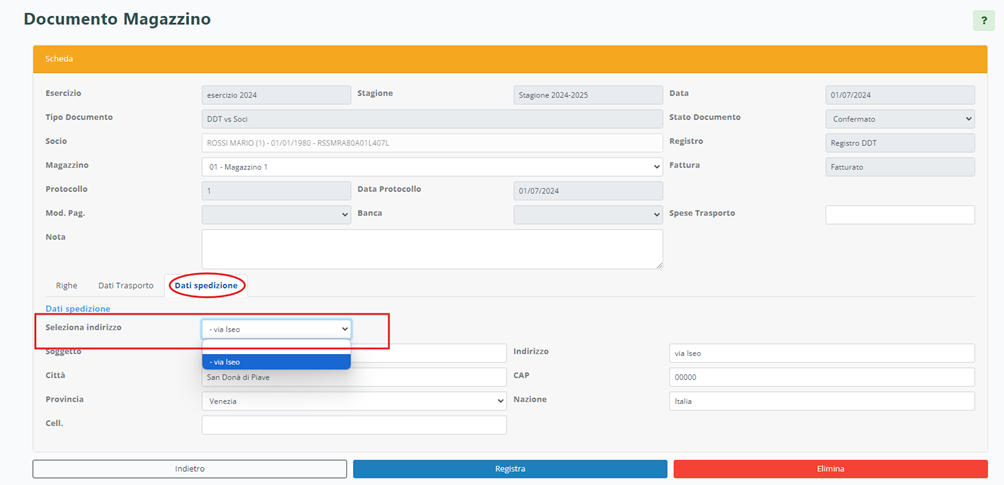This screenshot has width=1004, height=485.
Task: Click the red Elimina button
Action: pos(830,469)
